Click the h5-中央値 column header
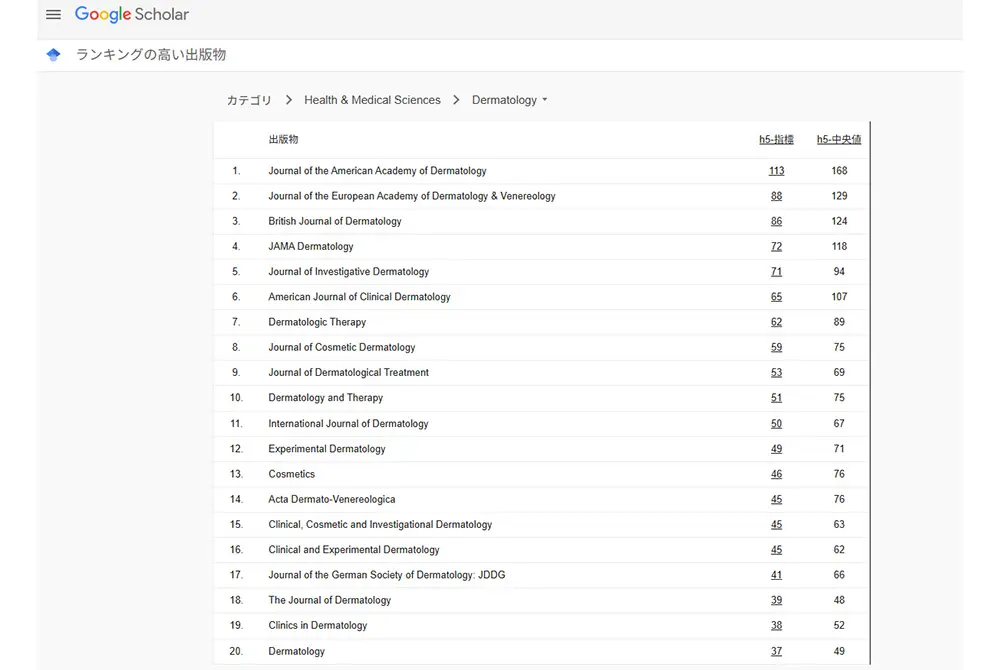This screenshot has width=1000, height=670. [x=839, y=139]
